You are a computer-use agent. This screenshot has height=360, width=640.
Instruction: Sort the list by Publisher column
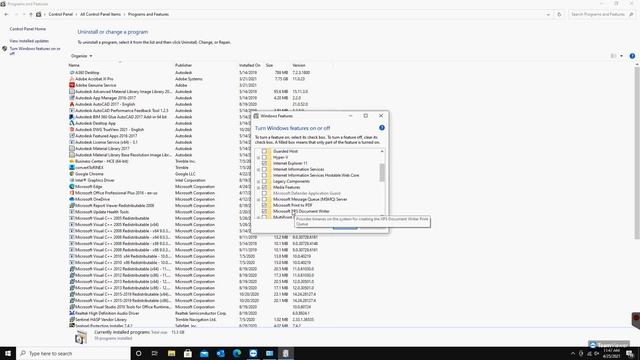point(184,65)
